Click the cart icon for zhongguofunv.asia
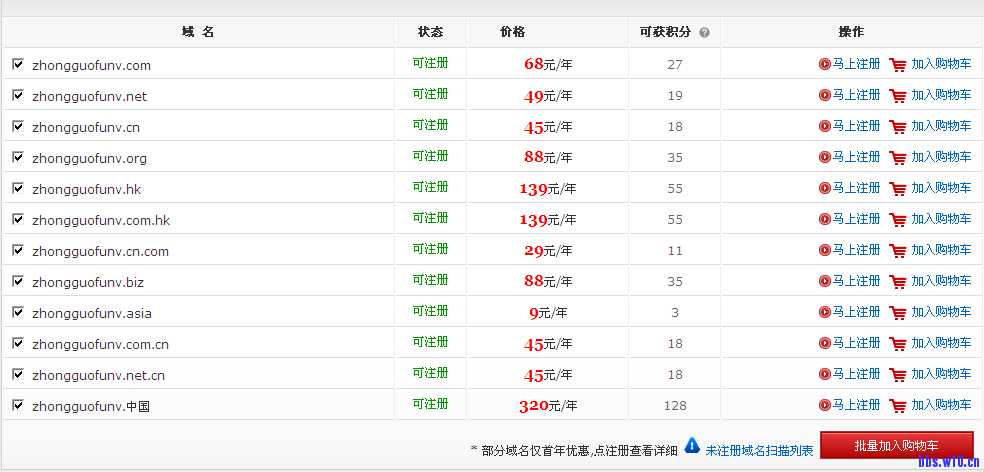This screenshot has width=984, height=472. coord(898,312)
